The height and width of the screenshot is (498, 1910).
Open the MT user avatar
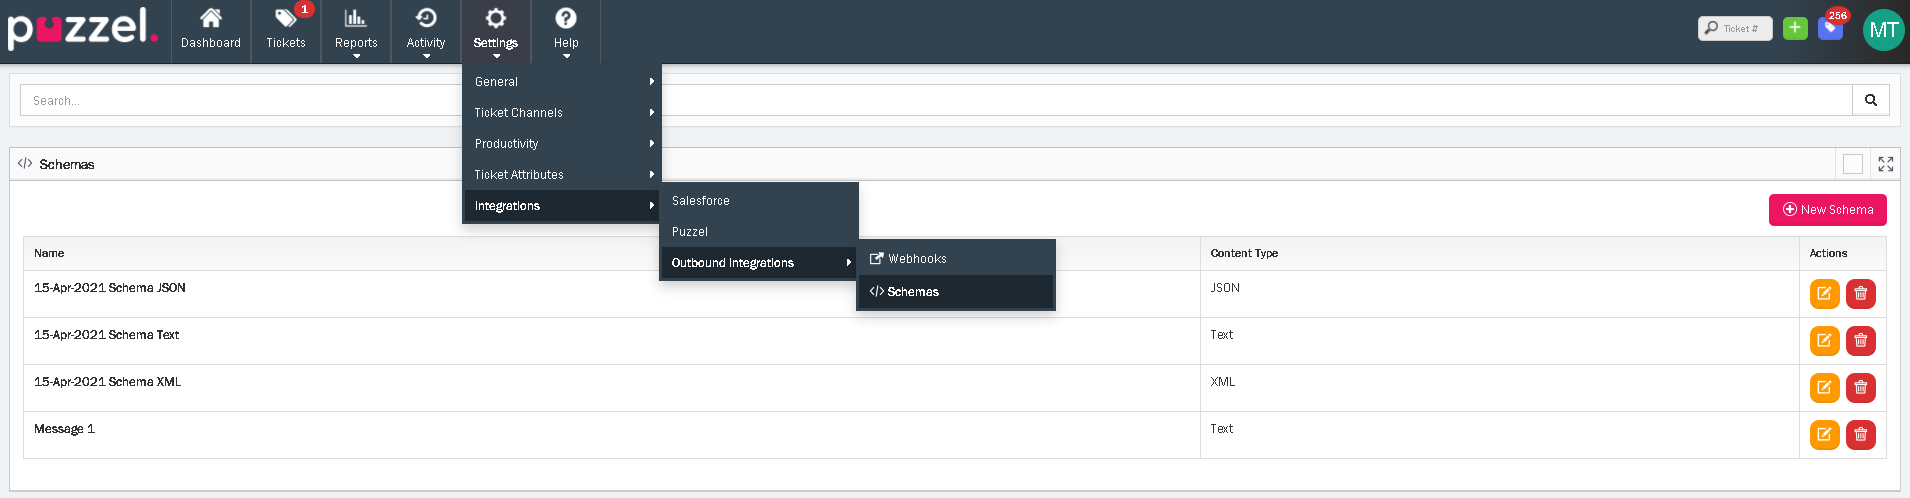[1883, 30]
